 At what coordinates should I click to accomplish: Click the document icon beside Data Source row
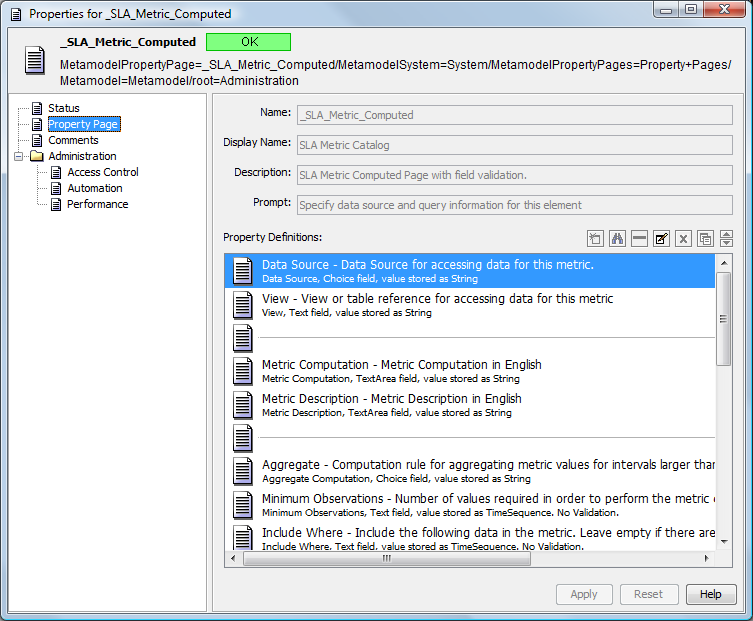click(243, 271)
